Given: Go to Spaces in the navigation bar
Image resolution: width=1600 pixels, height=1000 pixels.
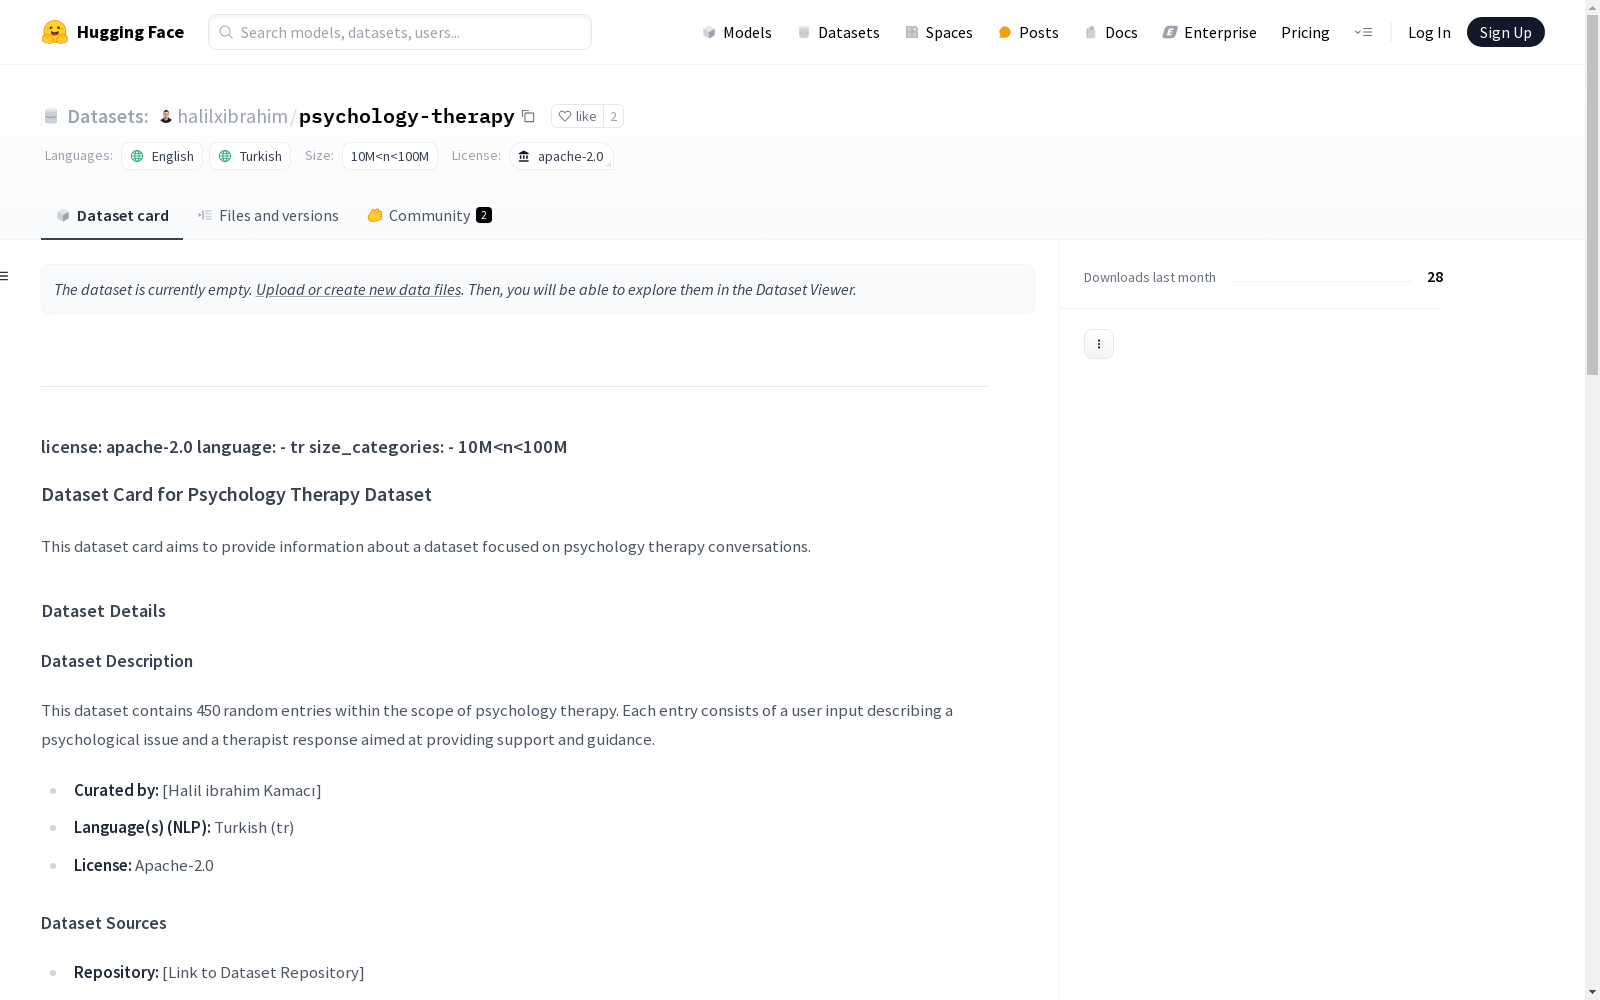Looking at the screenshot, I should pos(939,32).
